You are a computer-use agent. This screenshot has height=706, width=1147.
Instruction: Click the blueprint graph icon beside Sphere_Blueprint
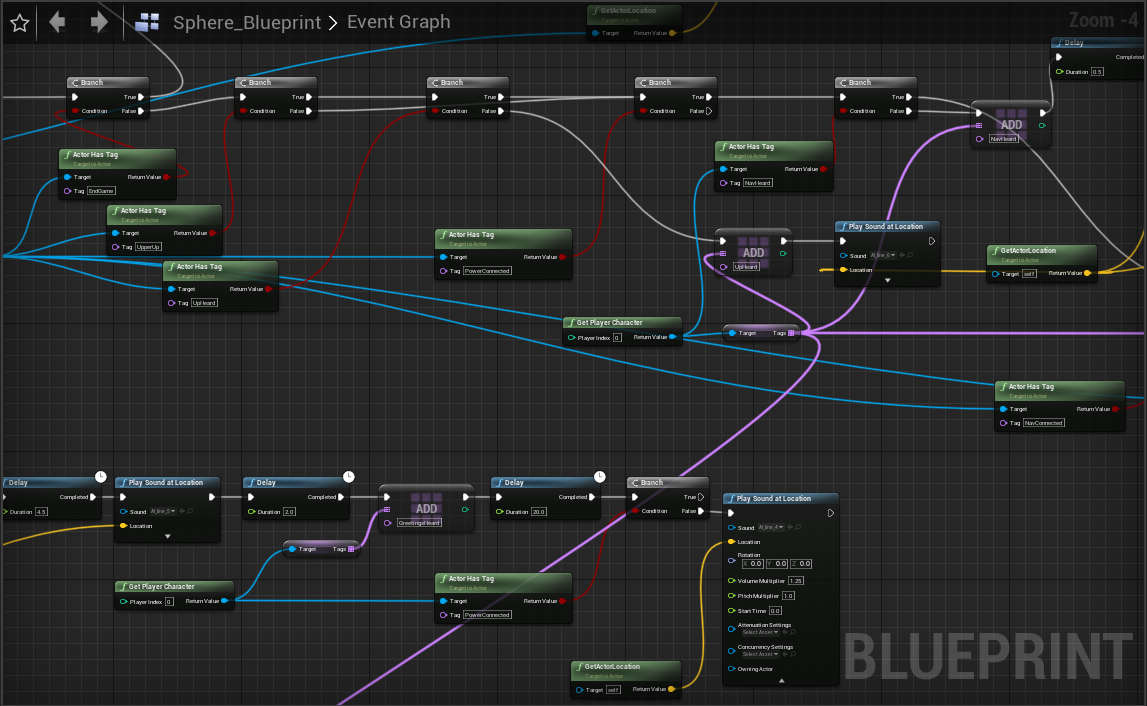[x=148, y=22]
